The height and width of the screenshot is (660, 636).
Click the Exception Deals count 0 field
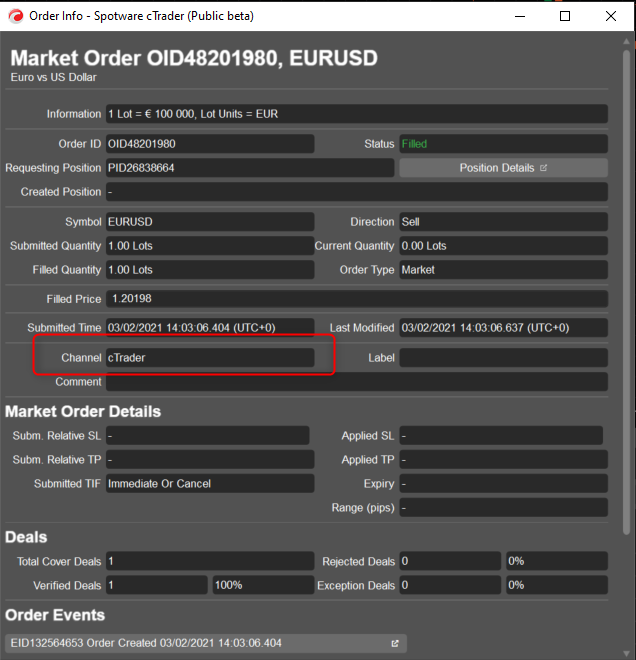pos(450,585)
